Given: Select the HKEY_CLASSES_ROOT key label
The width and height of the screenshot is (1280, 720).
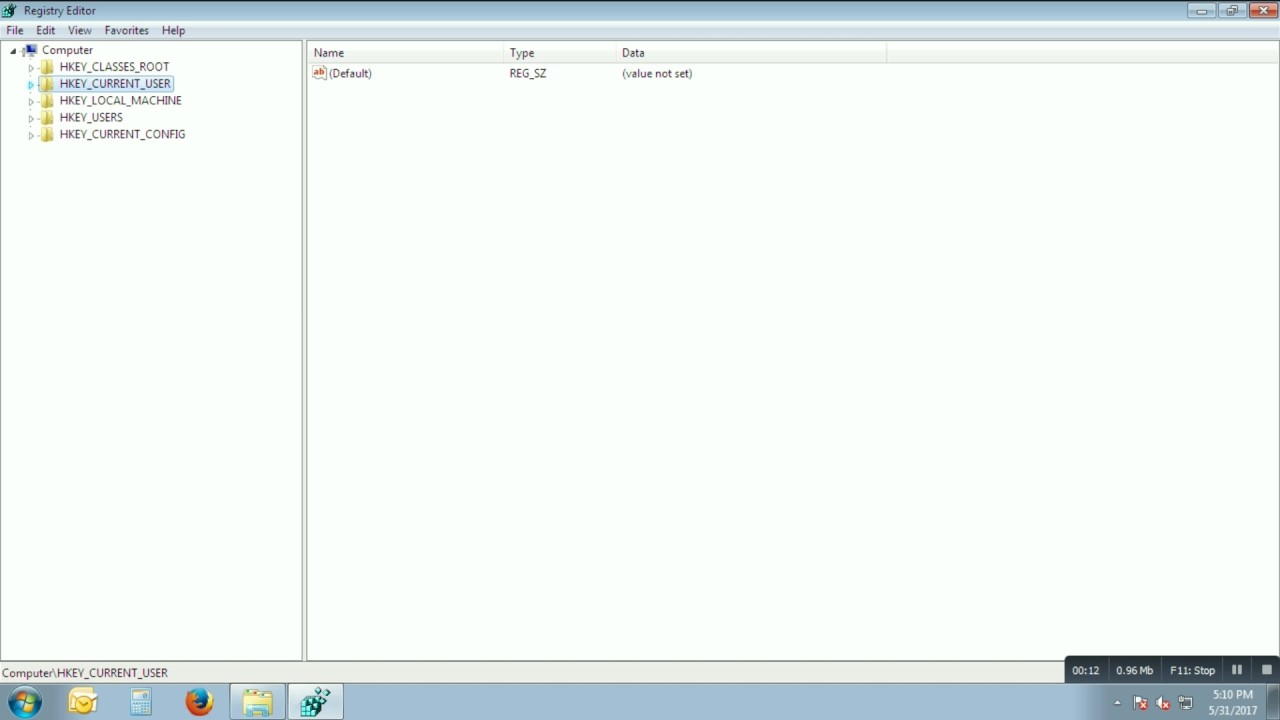Looking at the screenshot, I should (x=114, y=67).
